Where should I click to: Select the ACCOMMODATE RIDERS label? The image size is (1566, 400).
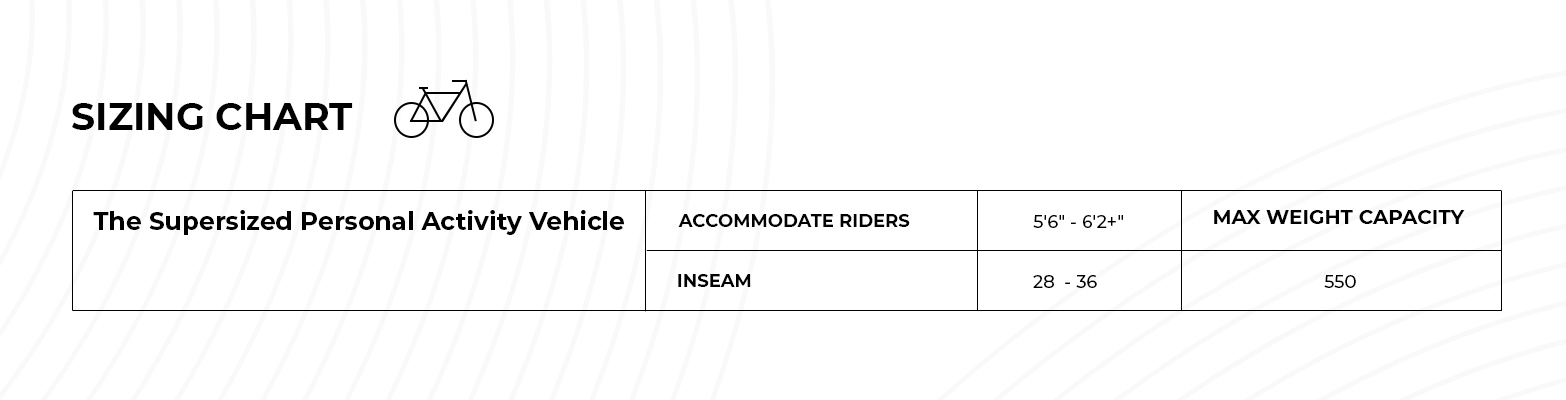(794, 221)
